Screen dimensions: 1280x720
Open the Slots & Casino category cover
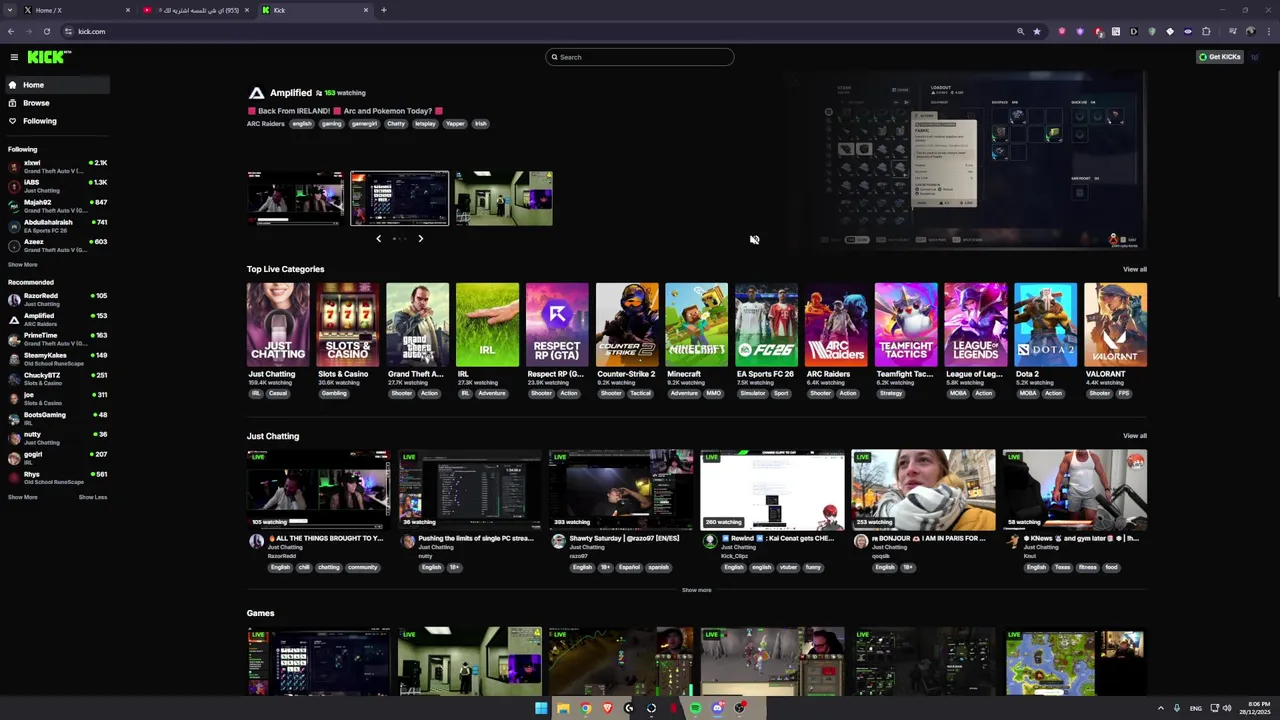pyautogui.click(x=348, y=325)
